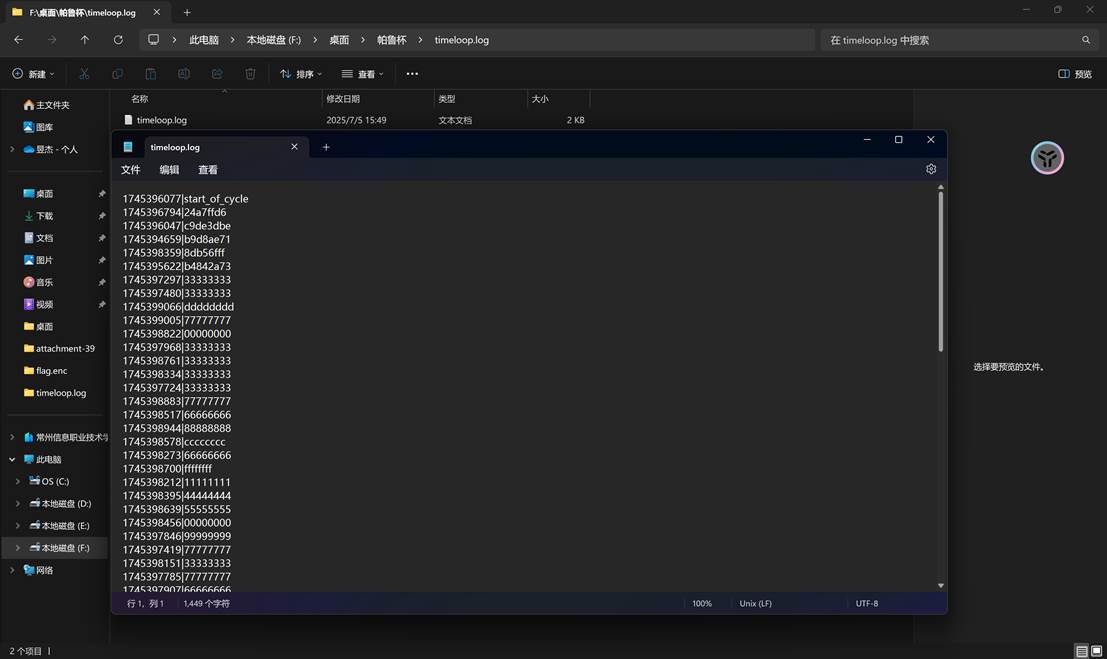Click the 100% zoom control in Notepad status bar
1107x659 pixels.
pos(702,603)
